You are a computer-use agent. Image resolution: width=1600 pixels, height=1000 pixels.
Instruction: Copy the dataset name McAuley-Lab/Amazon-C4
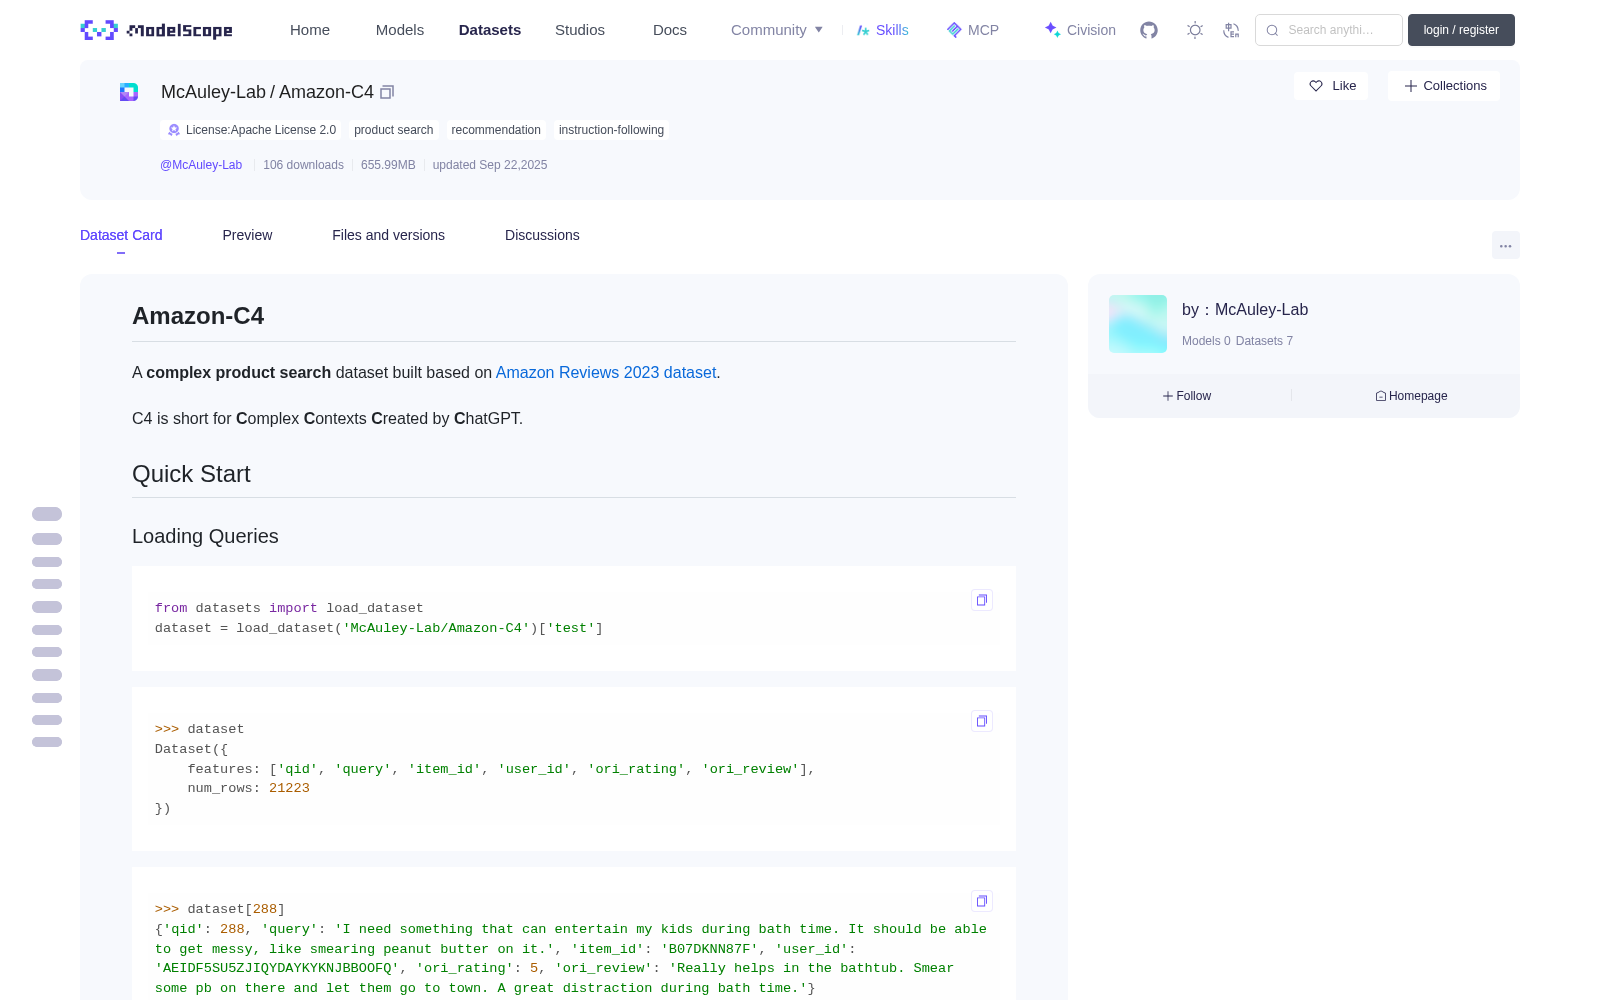(x=387, y=92)
